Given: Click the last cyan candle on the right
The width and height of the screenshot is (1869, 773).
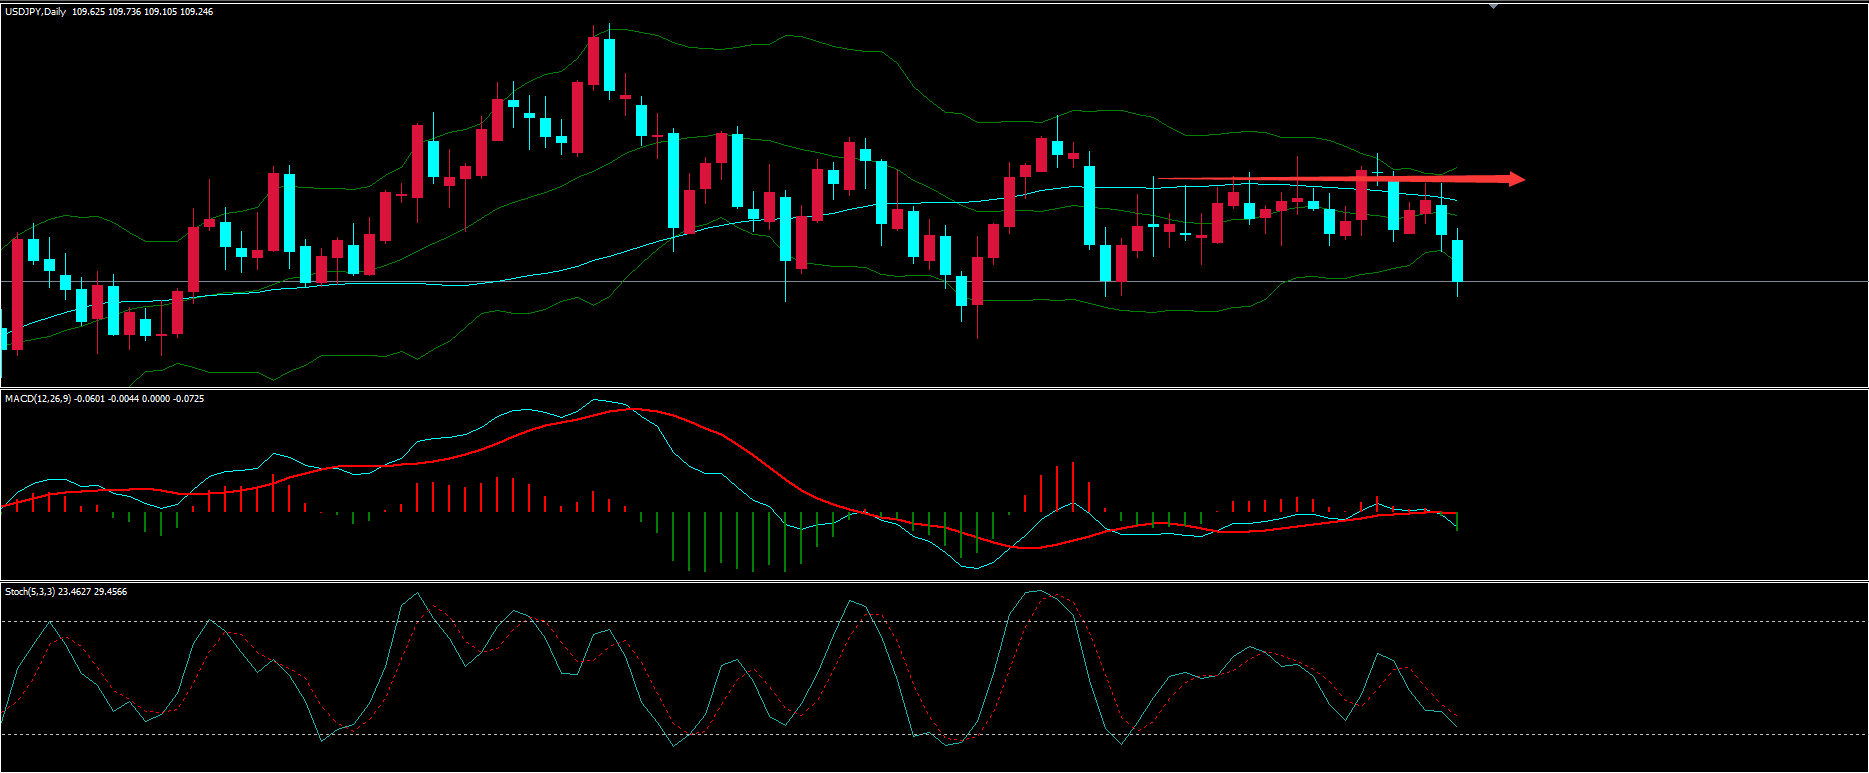Looking at the screenshot, I should pyautogui.click(x=1458, y=260).
